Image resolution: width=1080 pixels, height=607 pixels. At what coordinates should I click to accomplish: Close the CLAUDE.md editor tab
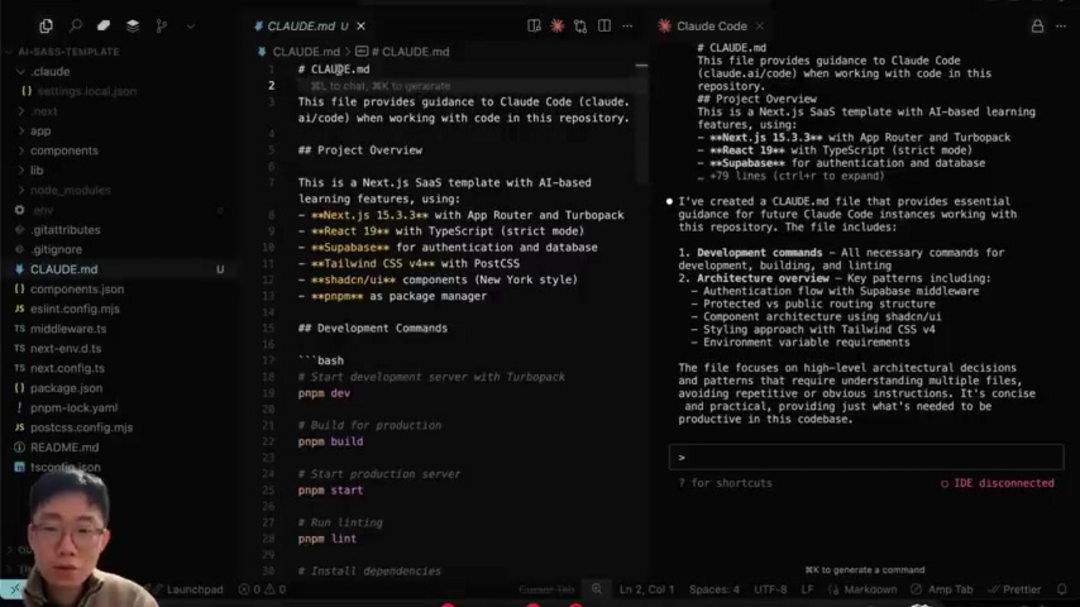coord(361,26)
